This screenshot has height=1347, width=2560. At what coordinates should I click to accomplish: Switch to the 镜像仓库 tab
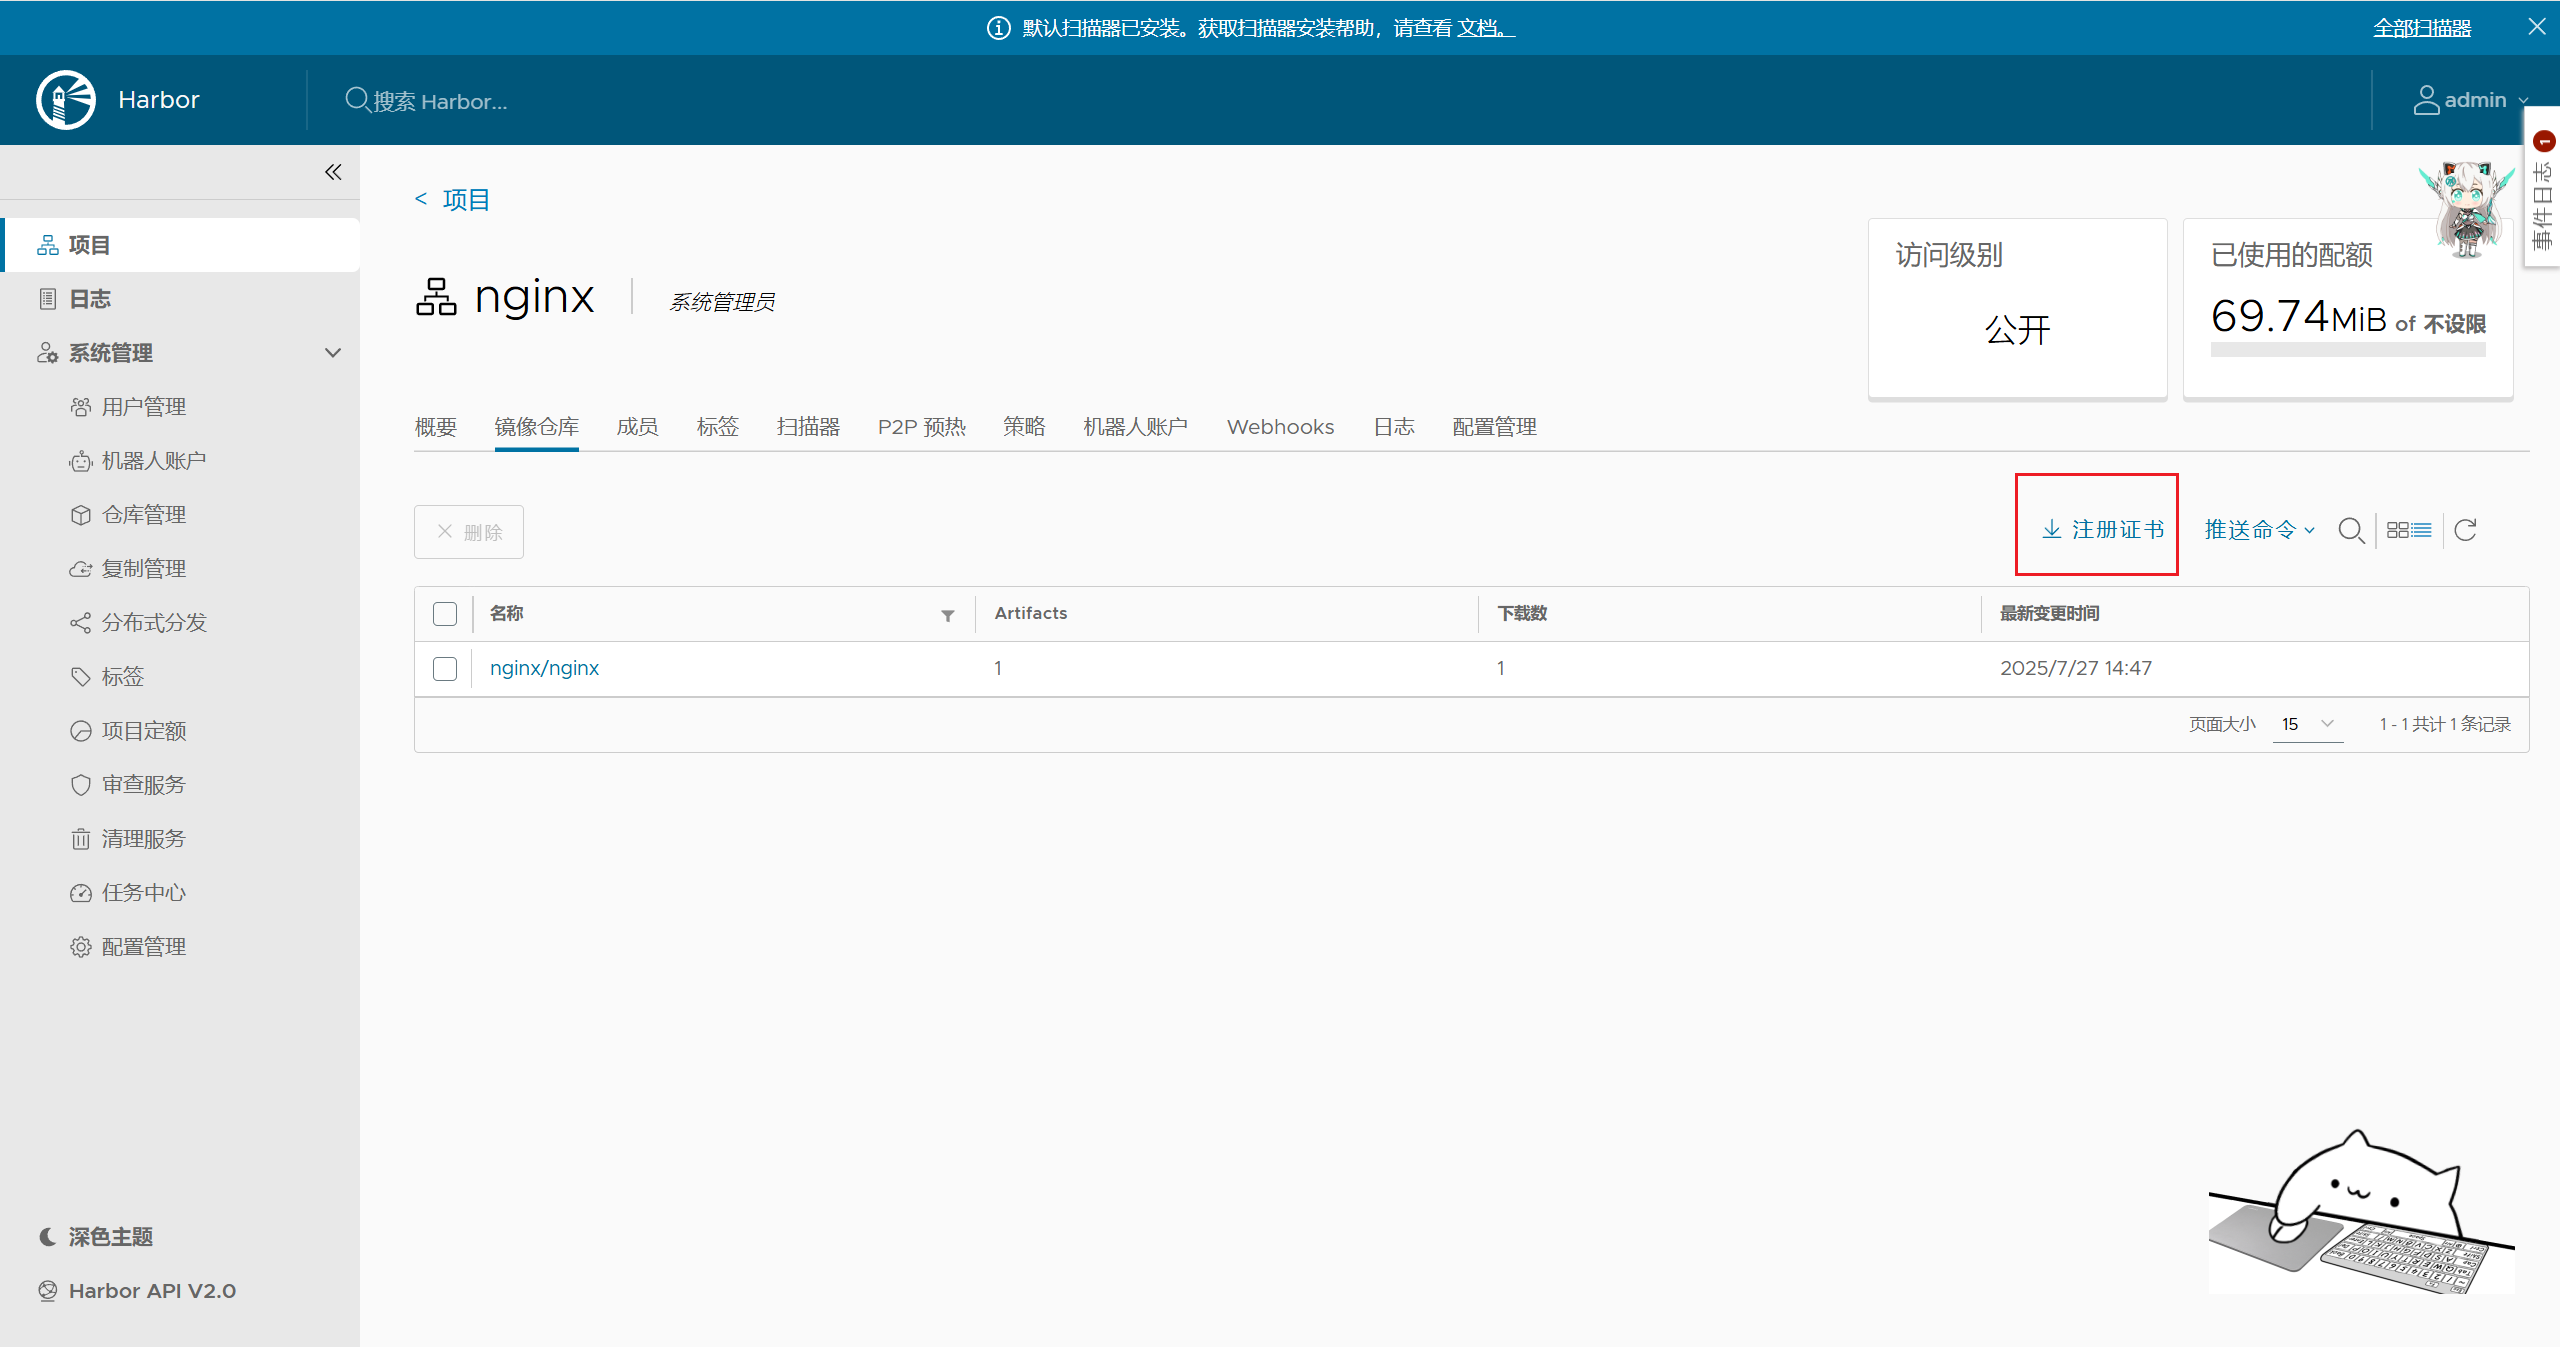(x=537, y=427)
